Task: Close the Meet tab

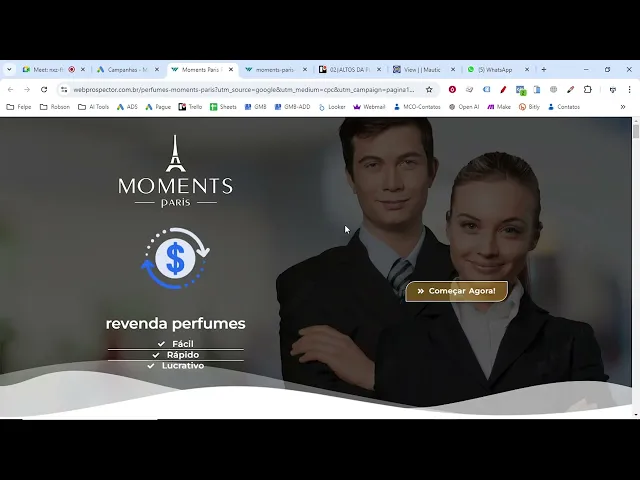Action: click(x=83, y=70)
